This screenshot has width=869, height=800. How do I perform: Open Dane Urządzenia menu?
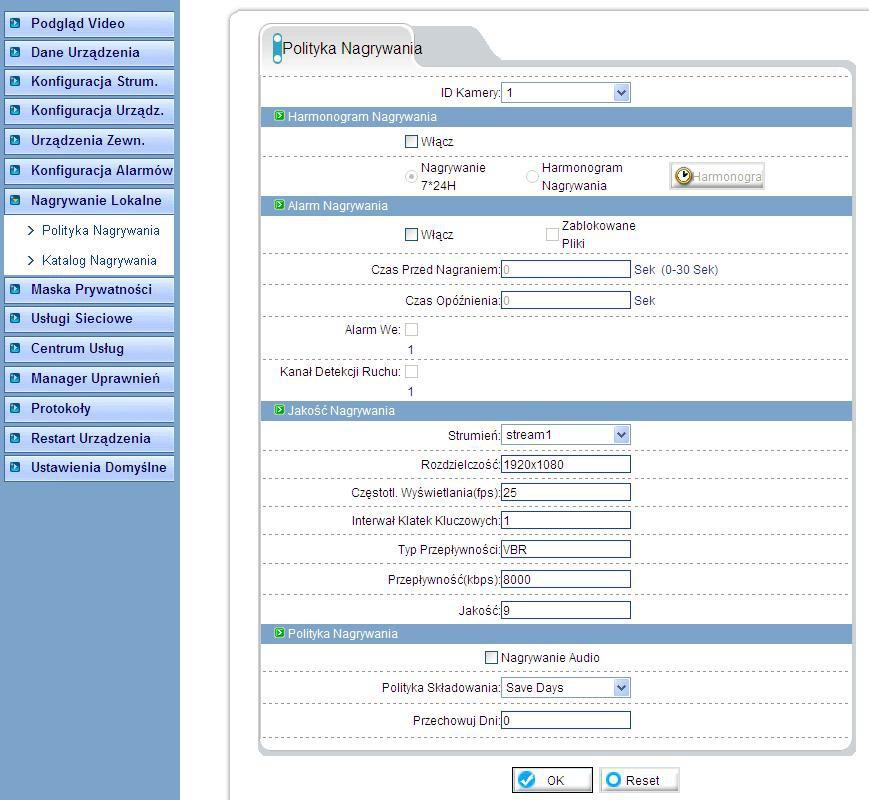pos(89,52)
